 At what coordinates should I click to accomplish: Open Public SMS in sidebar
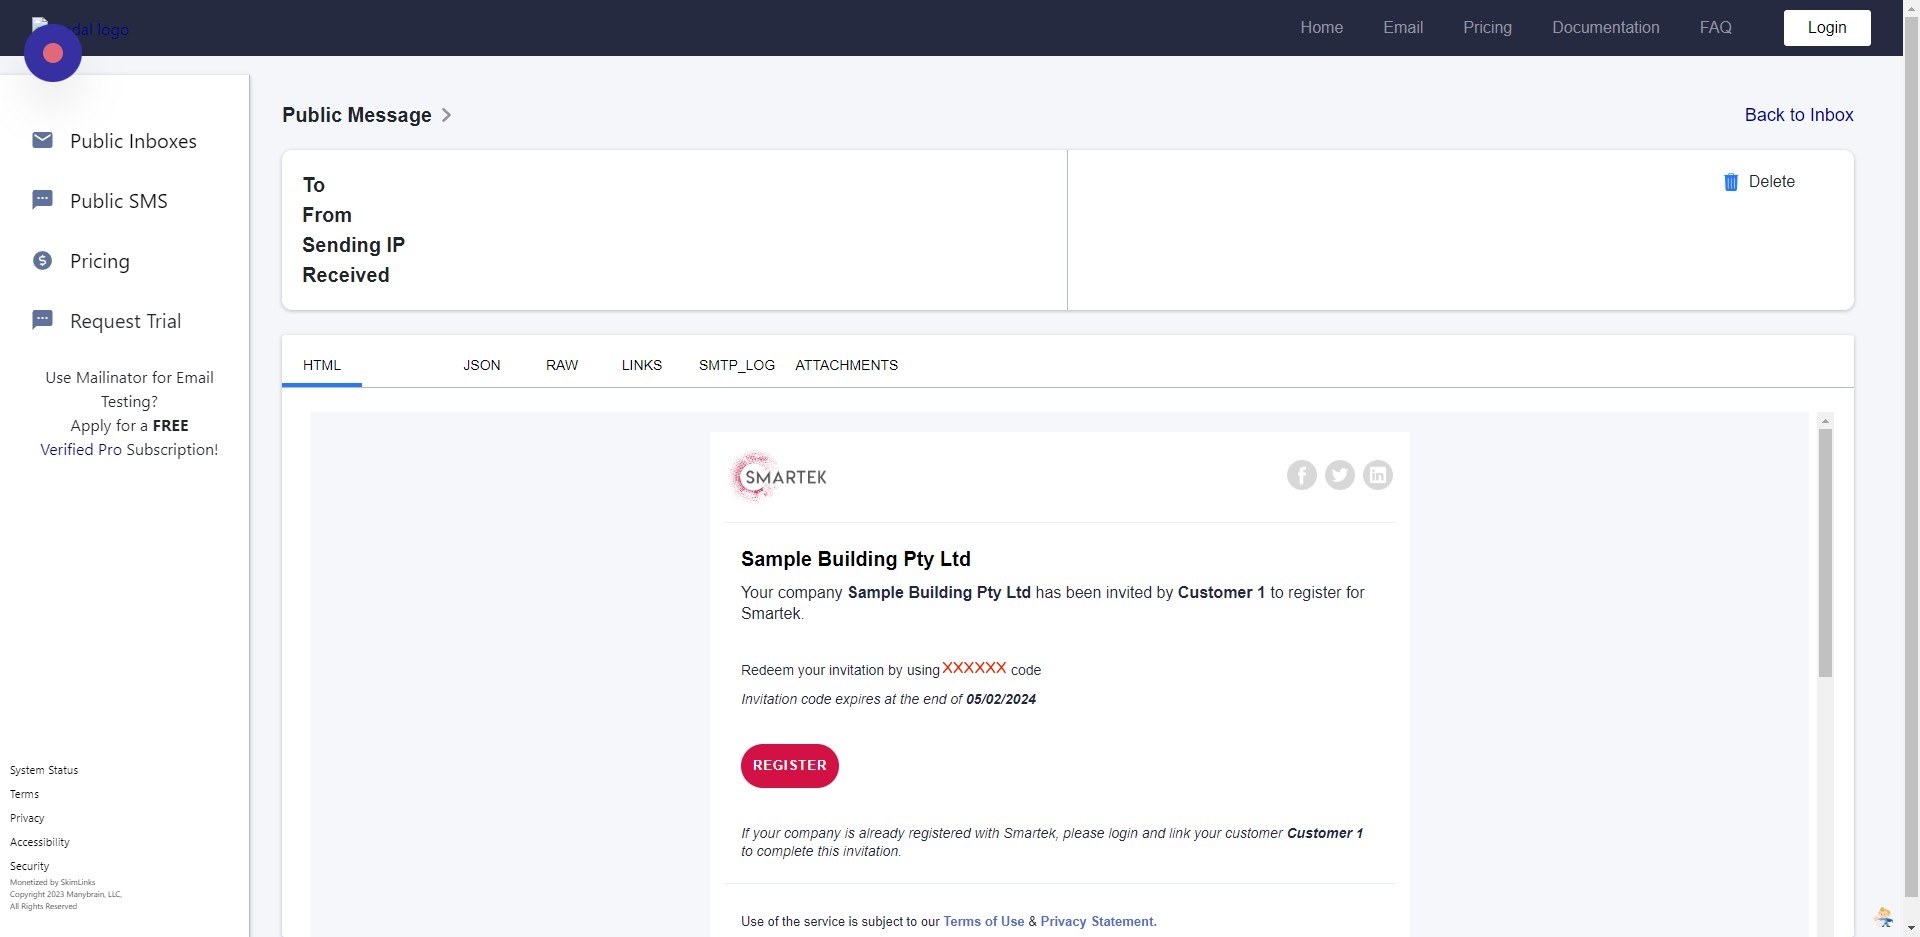coord(119,201)
